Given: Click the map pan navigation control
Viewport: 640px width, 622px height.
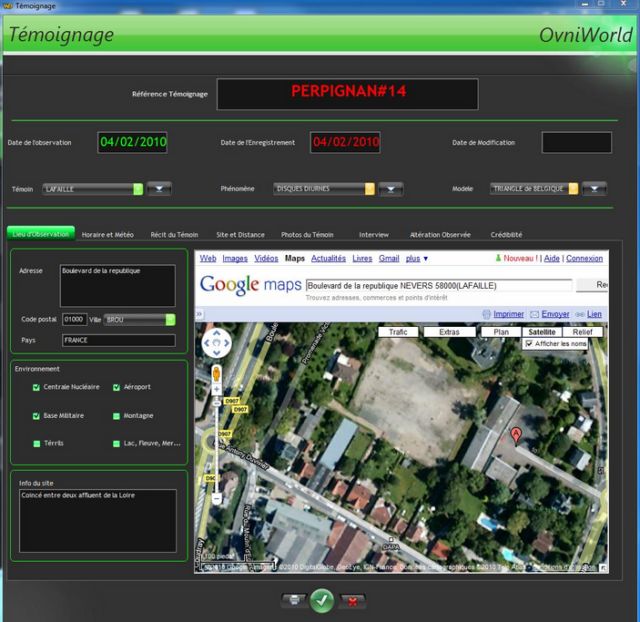Looking at the screenshot, I should coord(216,343).
